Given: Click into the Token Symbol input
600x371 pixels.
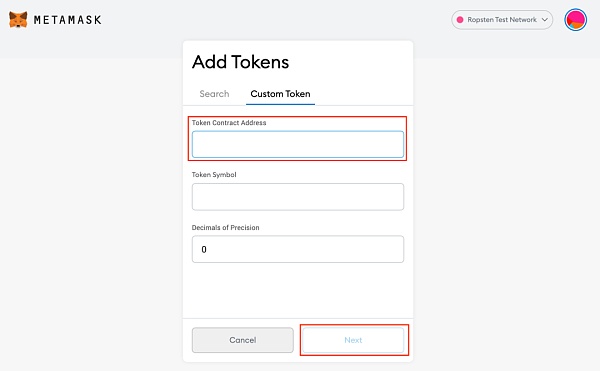Looking at the screenshot, I should point(298,197).
